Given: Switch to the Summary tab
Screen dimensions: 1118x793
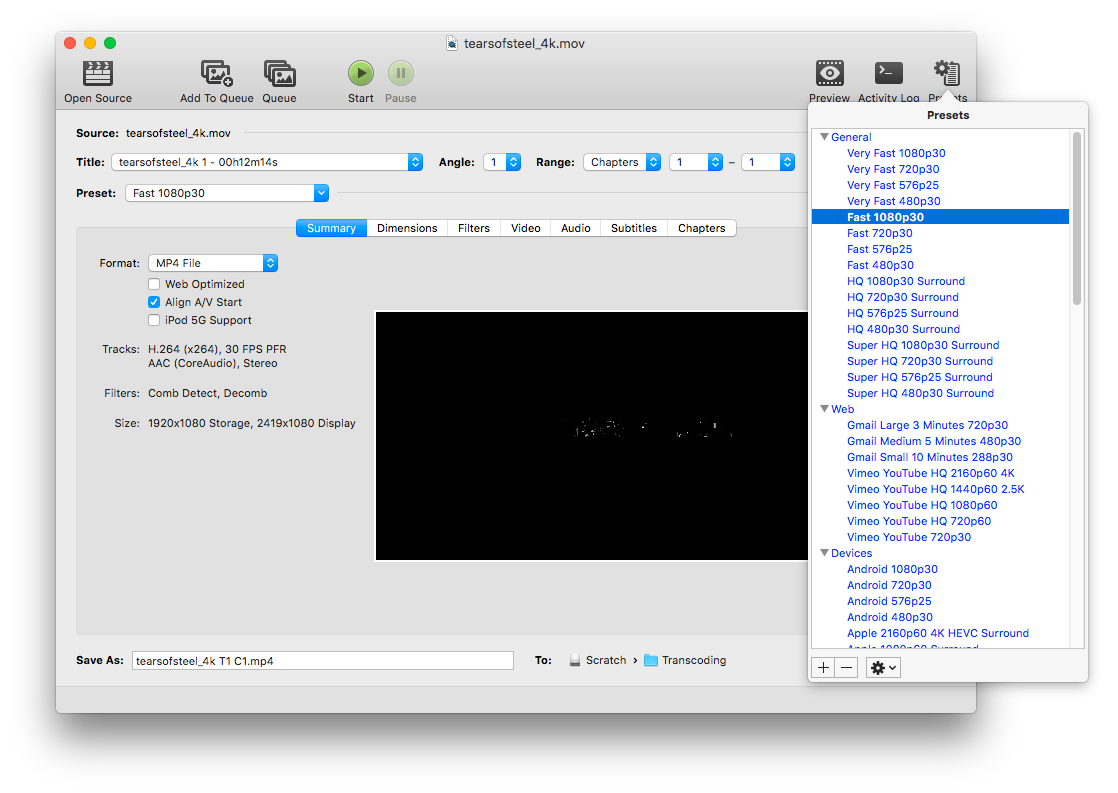Looking at the screenshot, I should [x=332, y=228].
